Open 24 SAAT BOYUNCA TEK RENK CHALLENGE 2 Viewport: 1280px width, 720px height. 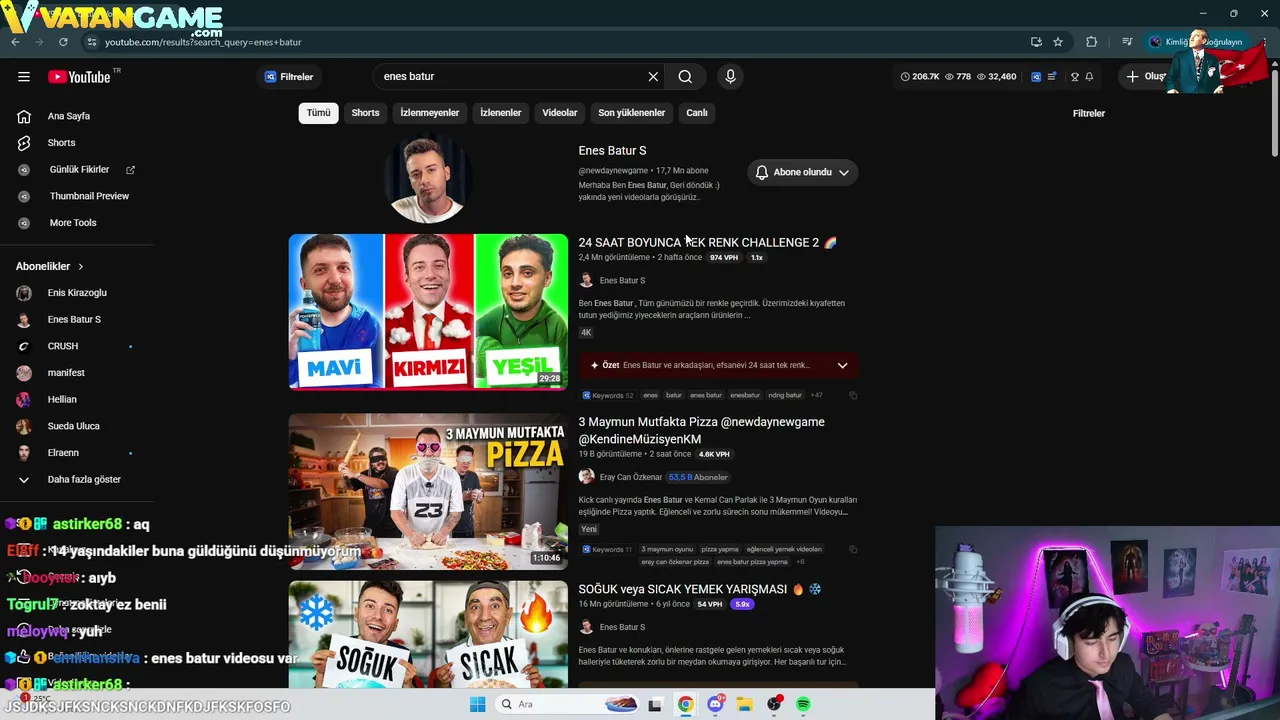[707, 243]
